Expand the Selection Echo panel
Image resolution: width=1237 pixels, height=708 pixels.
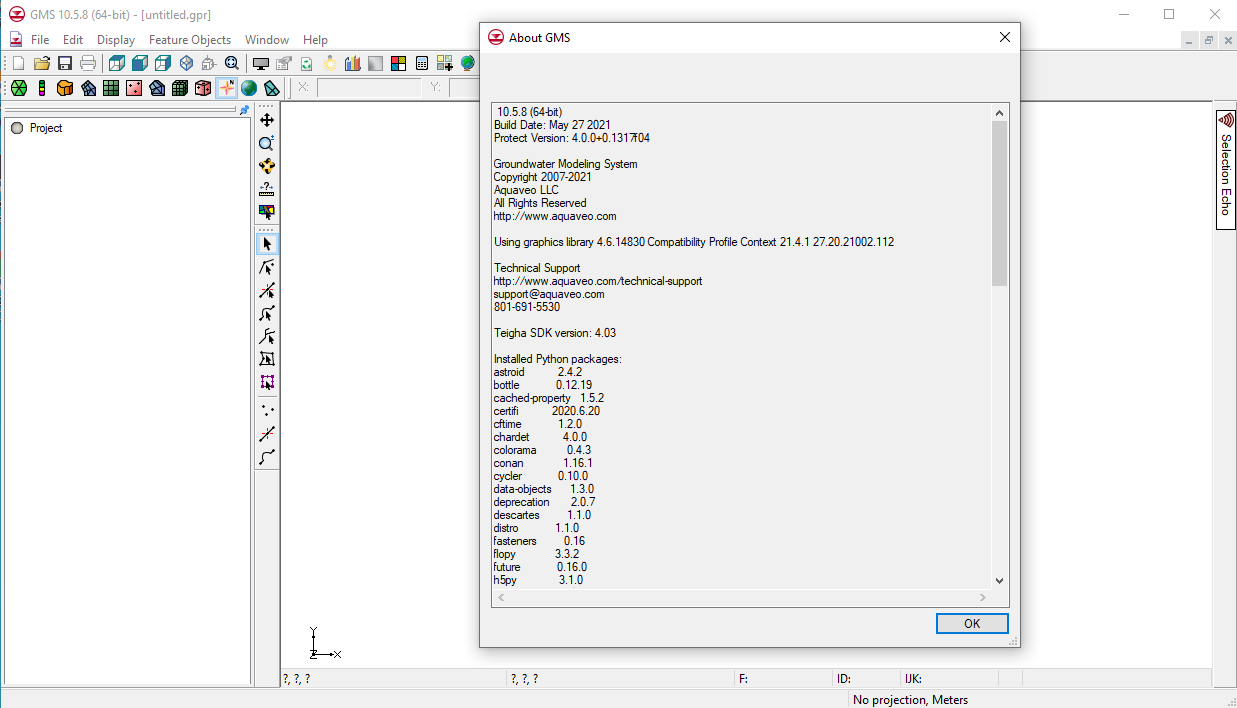(1225, 170)
